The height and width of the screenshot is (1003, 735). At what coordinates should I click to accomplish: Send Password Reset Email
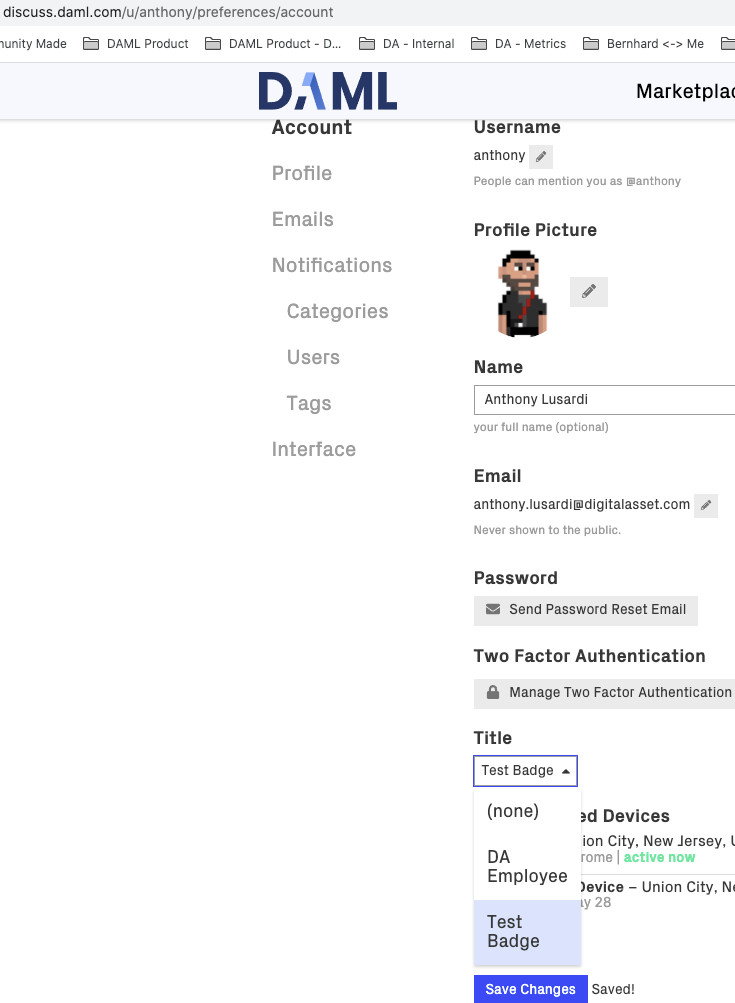click(x=585, y=610)
